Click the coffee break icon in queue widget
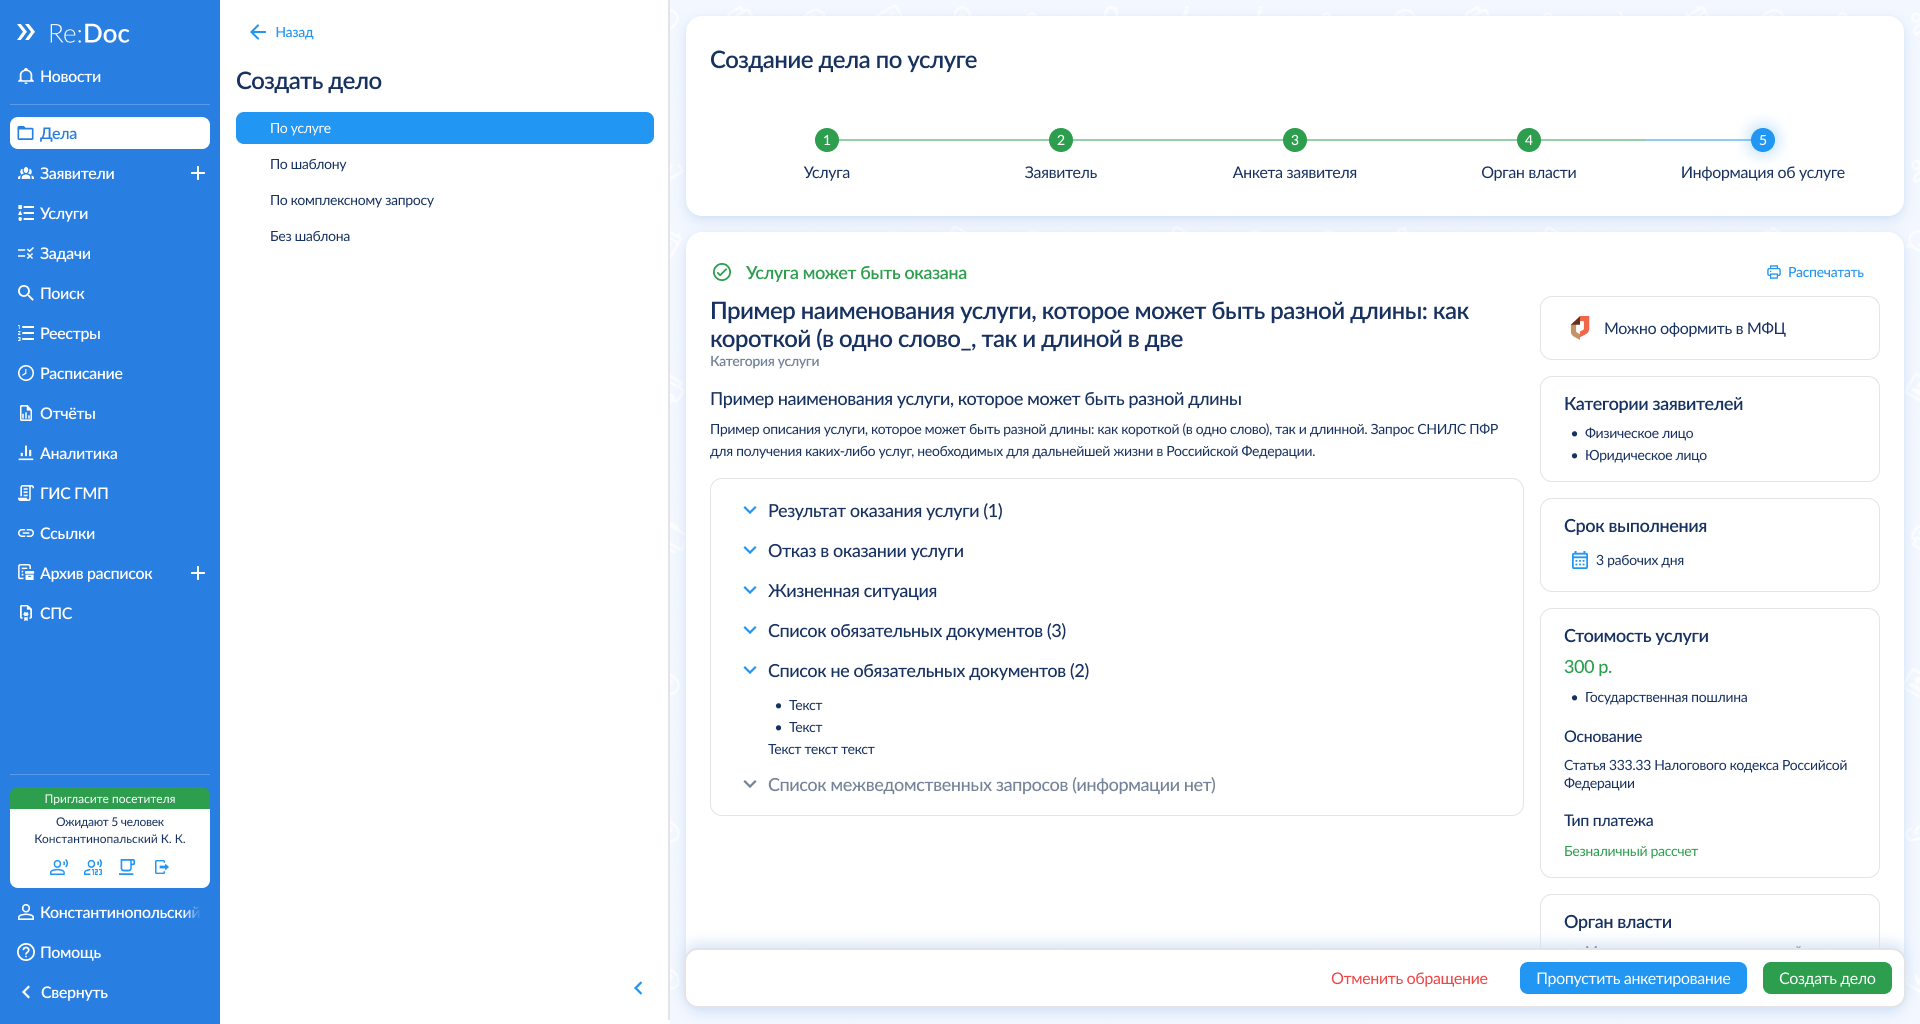1920x1024 pixels. 127,867
